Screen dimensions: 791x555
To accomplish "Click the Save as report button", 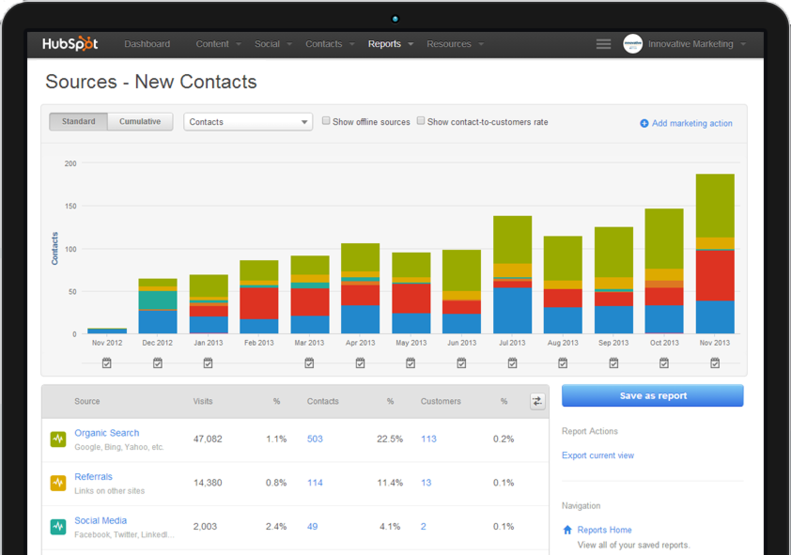I will pyautogui.click(x=653, y=396).
